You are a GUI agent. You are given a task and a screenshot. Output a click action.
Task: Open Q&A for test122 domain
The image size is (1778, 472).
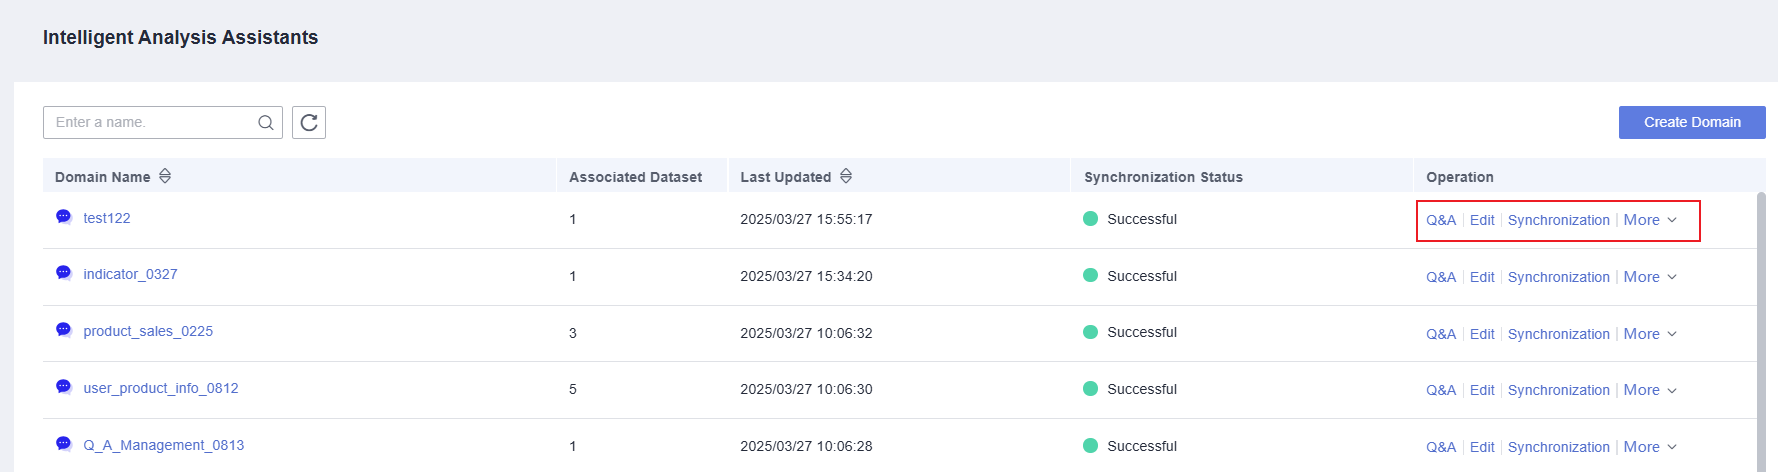[1441, 220]
